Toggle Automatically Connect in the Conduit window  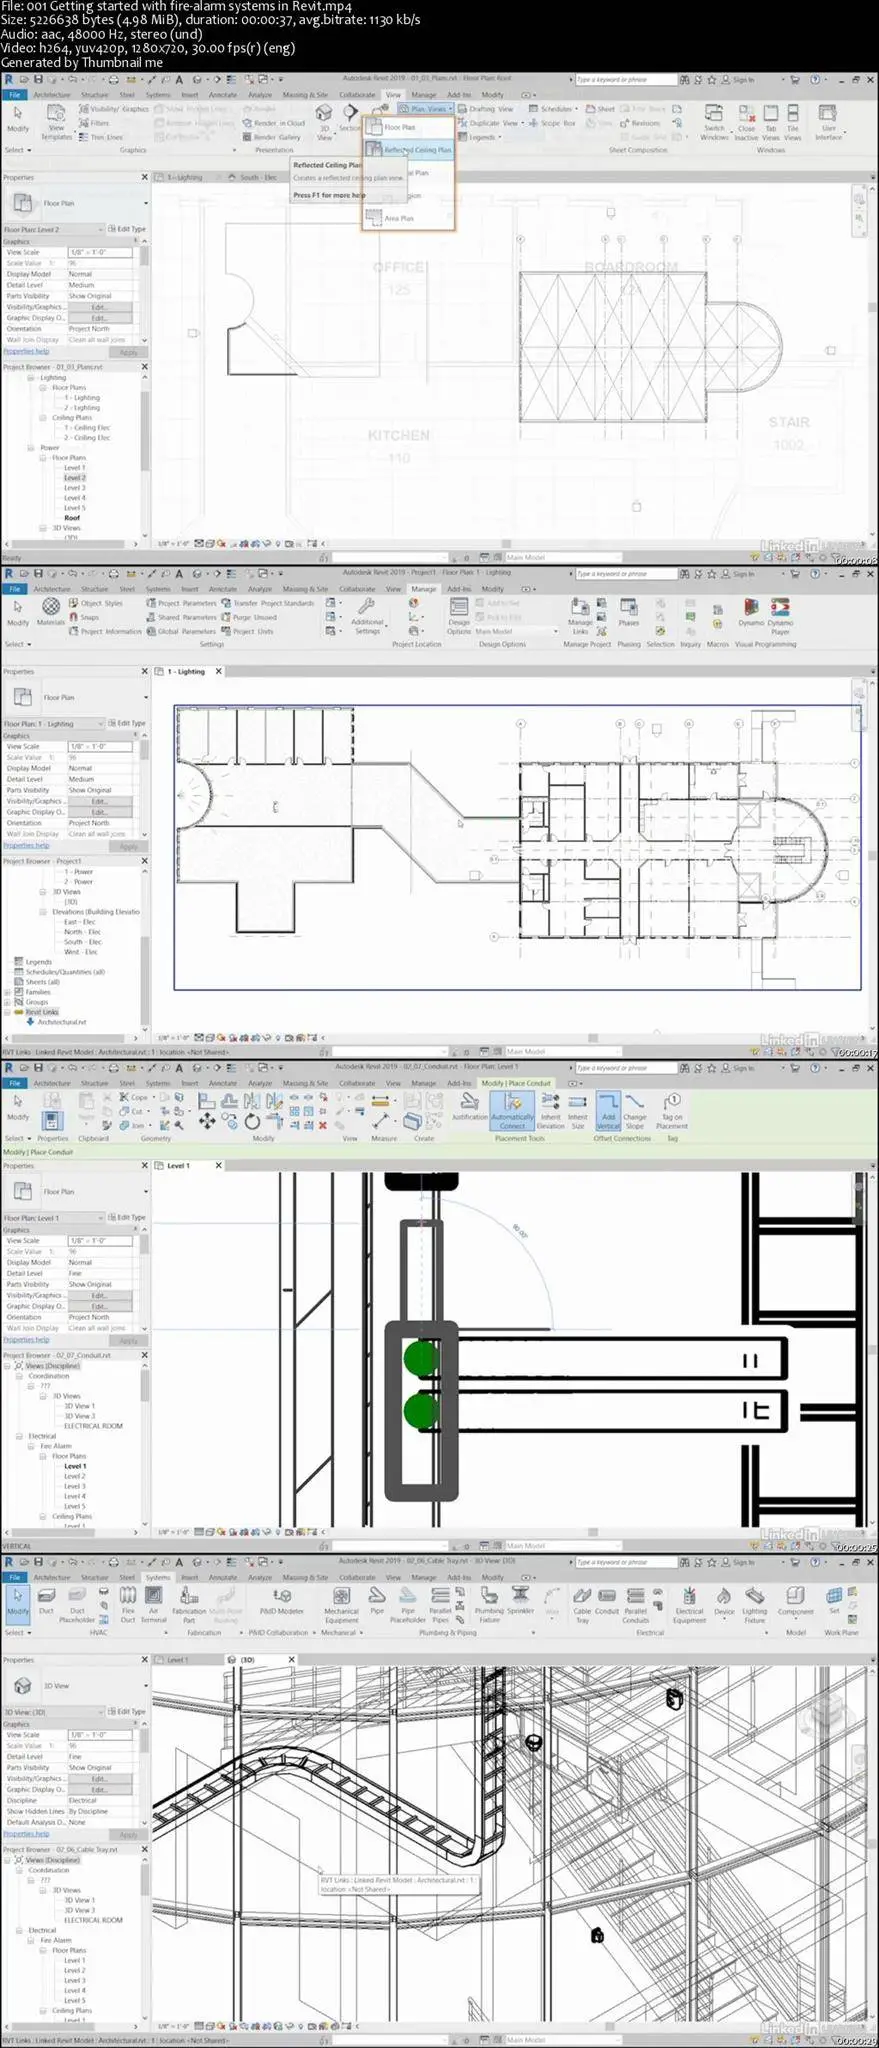coord(512,1110)
